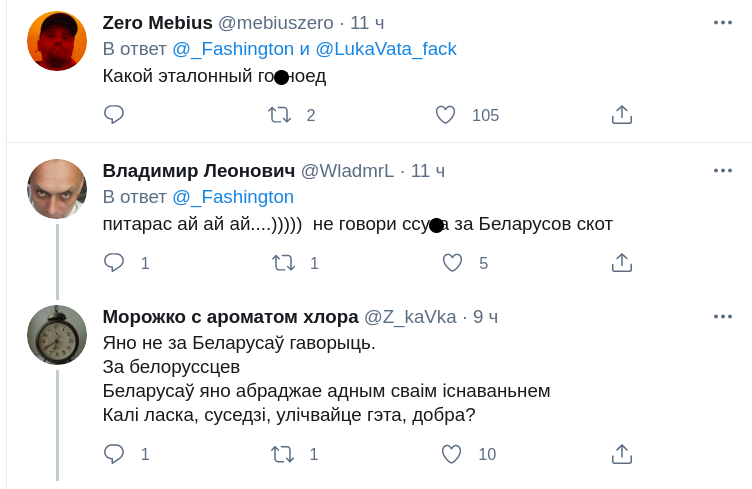The height and width of the screenshot is (489, 752).
Task: Like the tweet by Владимир Леонович
Action: click(452, 263)
